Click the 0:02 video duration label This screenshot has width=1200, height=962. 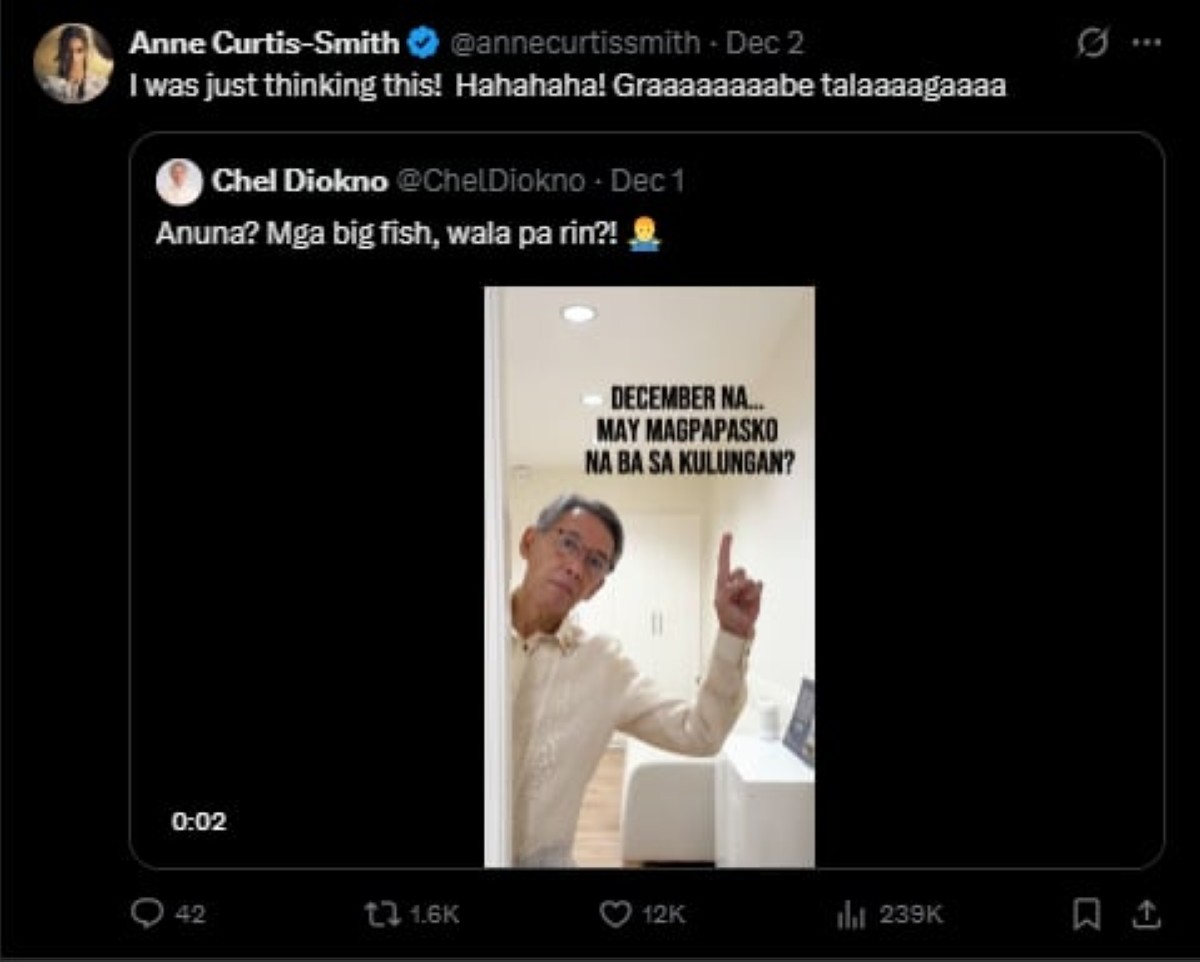tap(199, 822)
